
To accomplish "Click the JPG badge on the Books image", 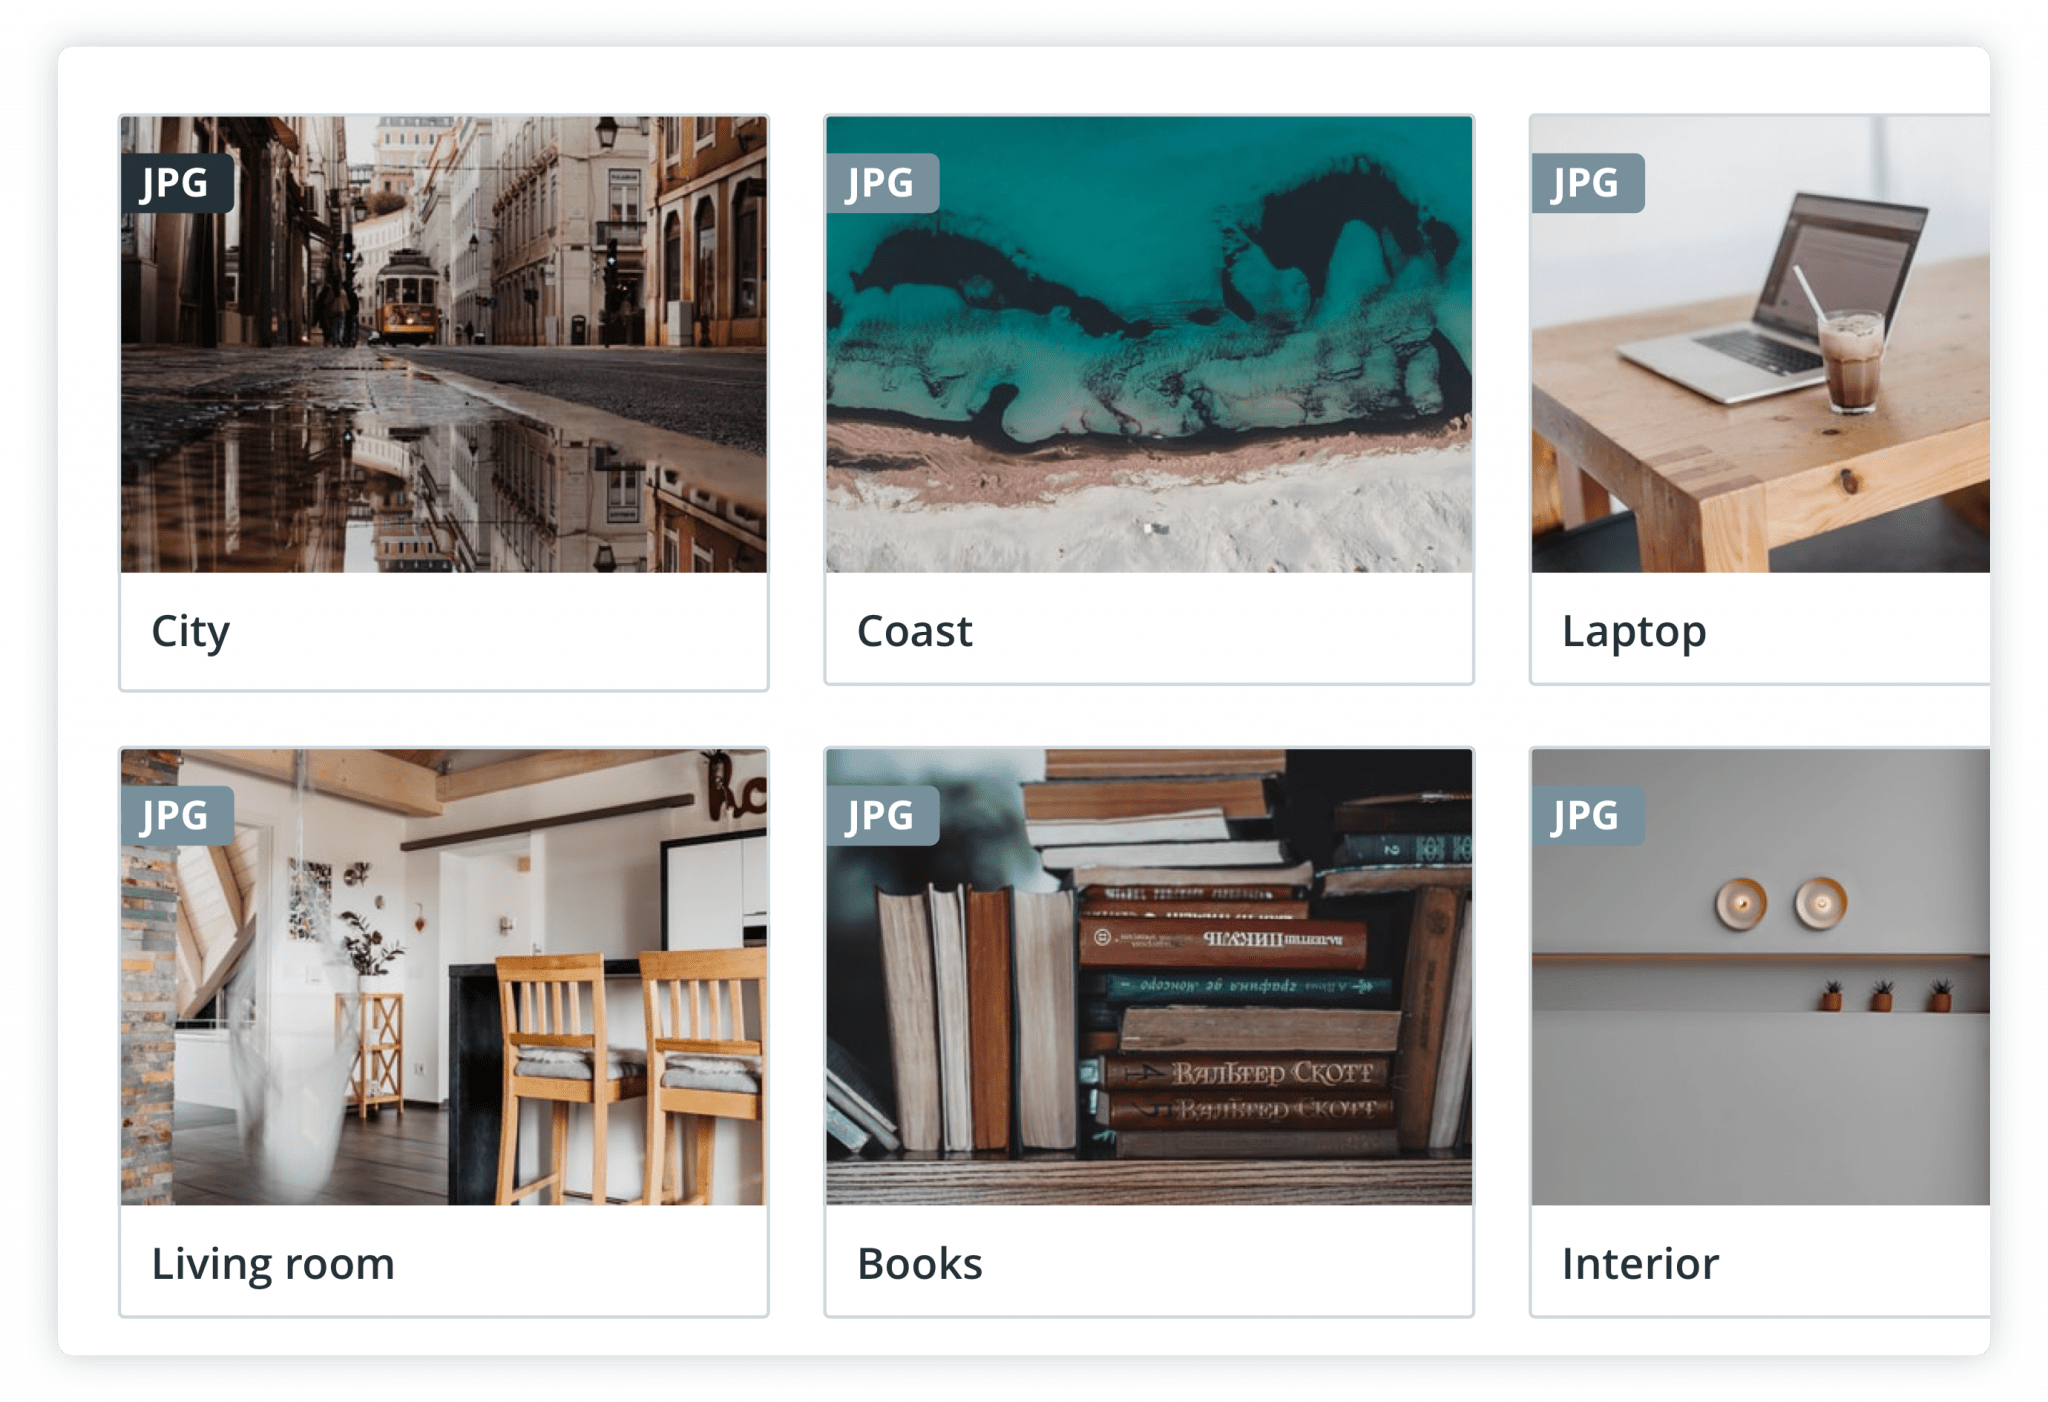I will [x=887, y=817].
